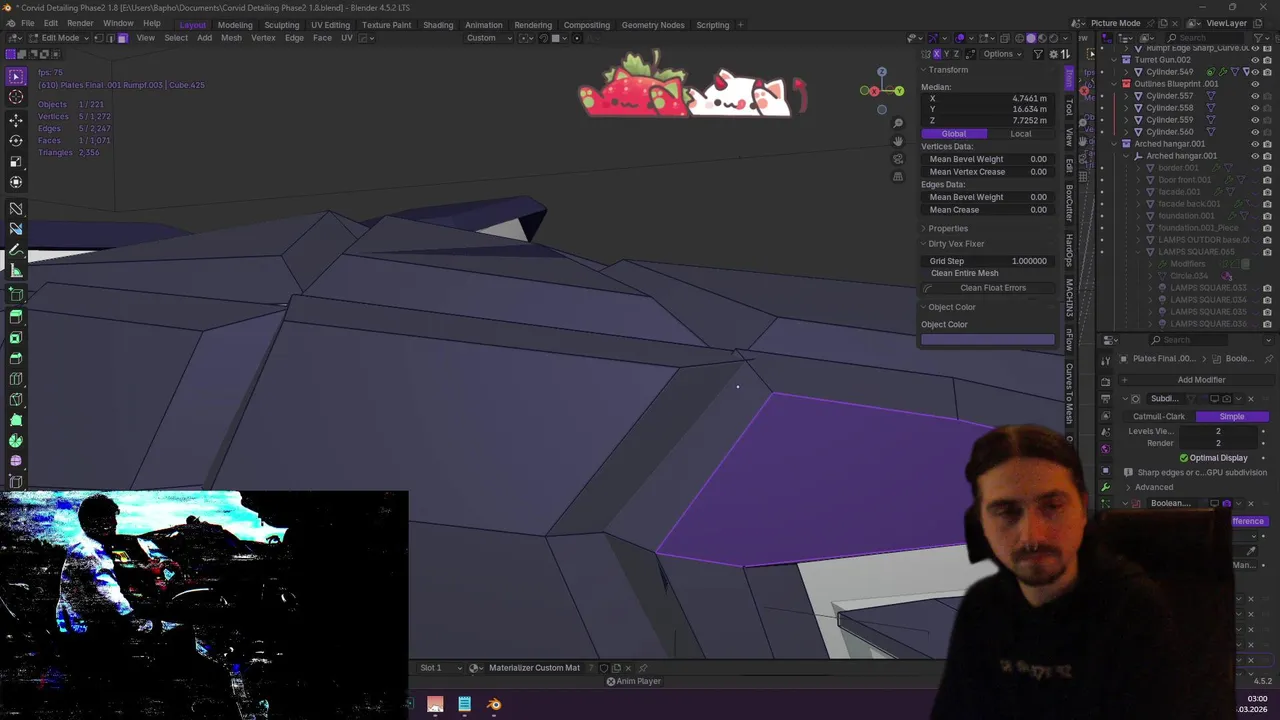
Task: Click the Pan view hand icon
Action: pos(898,141)
